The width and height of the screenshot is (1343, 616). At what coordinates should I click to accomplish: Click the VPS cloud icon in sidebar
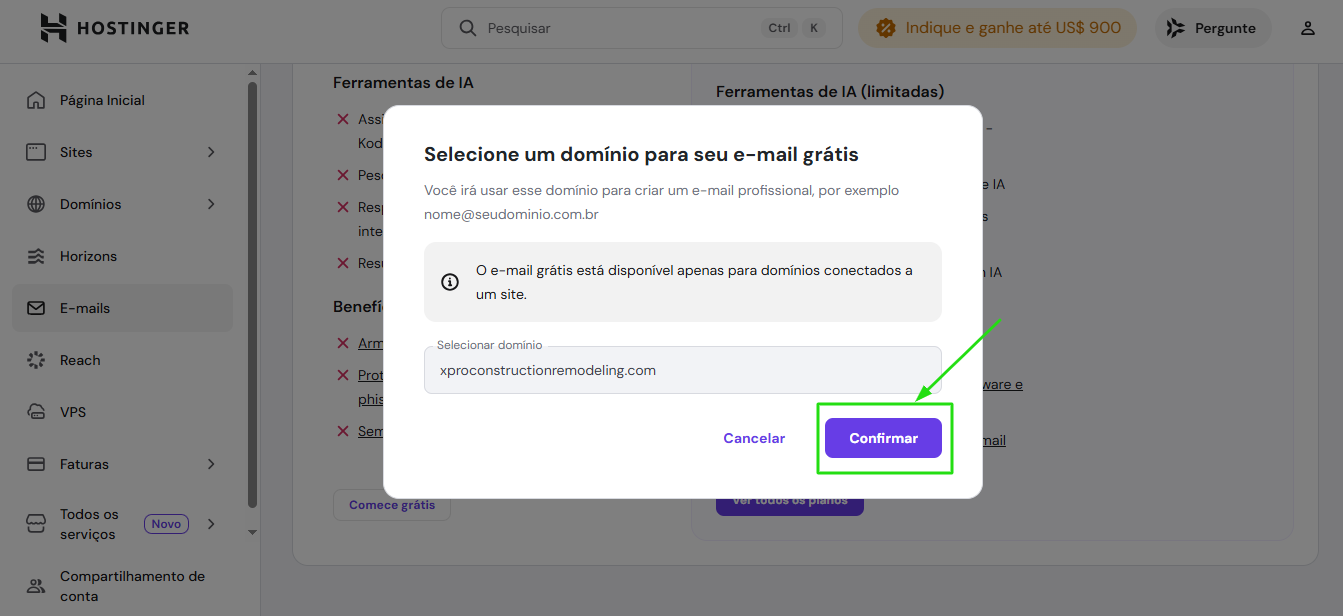point(36,412)
